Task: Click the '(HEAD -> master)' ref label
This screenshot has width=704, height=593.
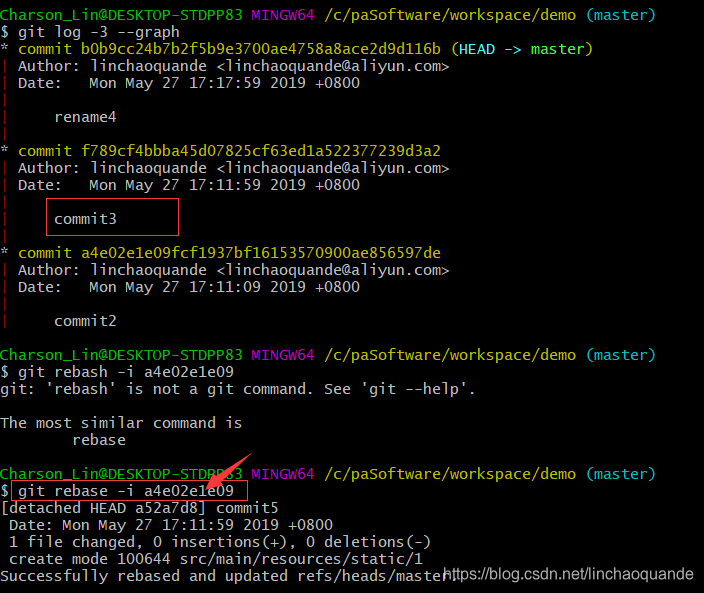Action: pyautogui.click(x=522, y=48)
